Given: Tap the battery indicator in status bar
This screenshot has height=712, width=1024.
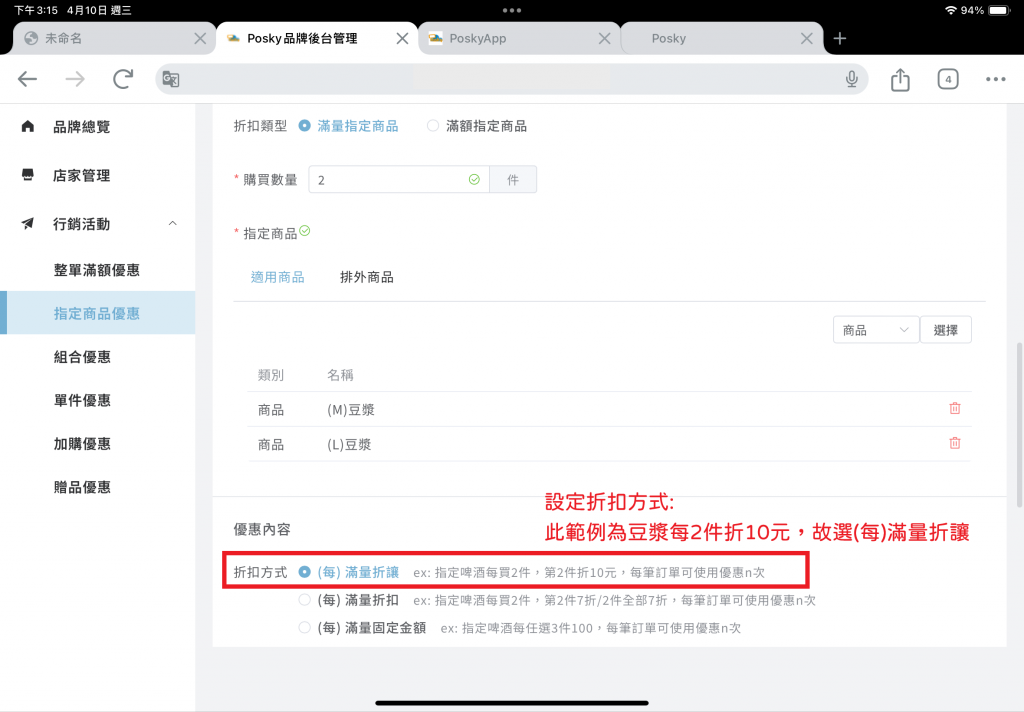Looking at the screenshot, I should pyautogui.click(x=999, y=10).
